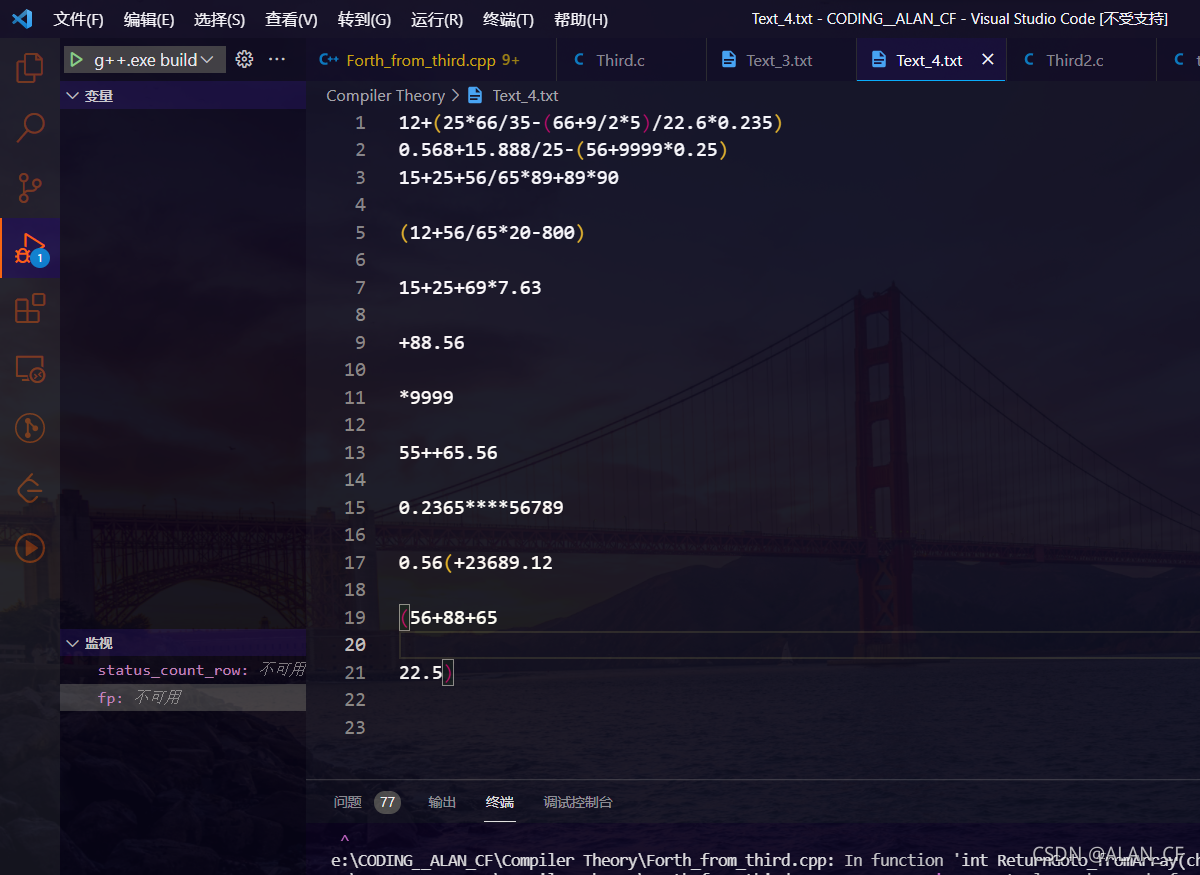Open the 转到(G) menu
This screenshot has height=875, width=1200.
point(364,20)
